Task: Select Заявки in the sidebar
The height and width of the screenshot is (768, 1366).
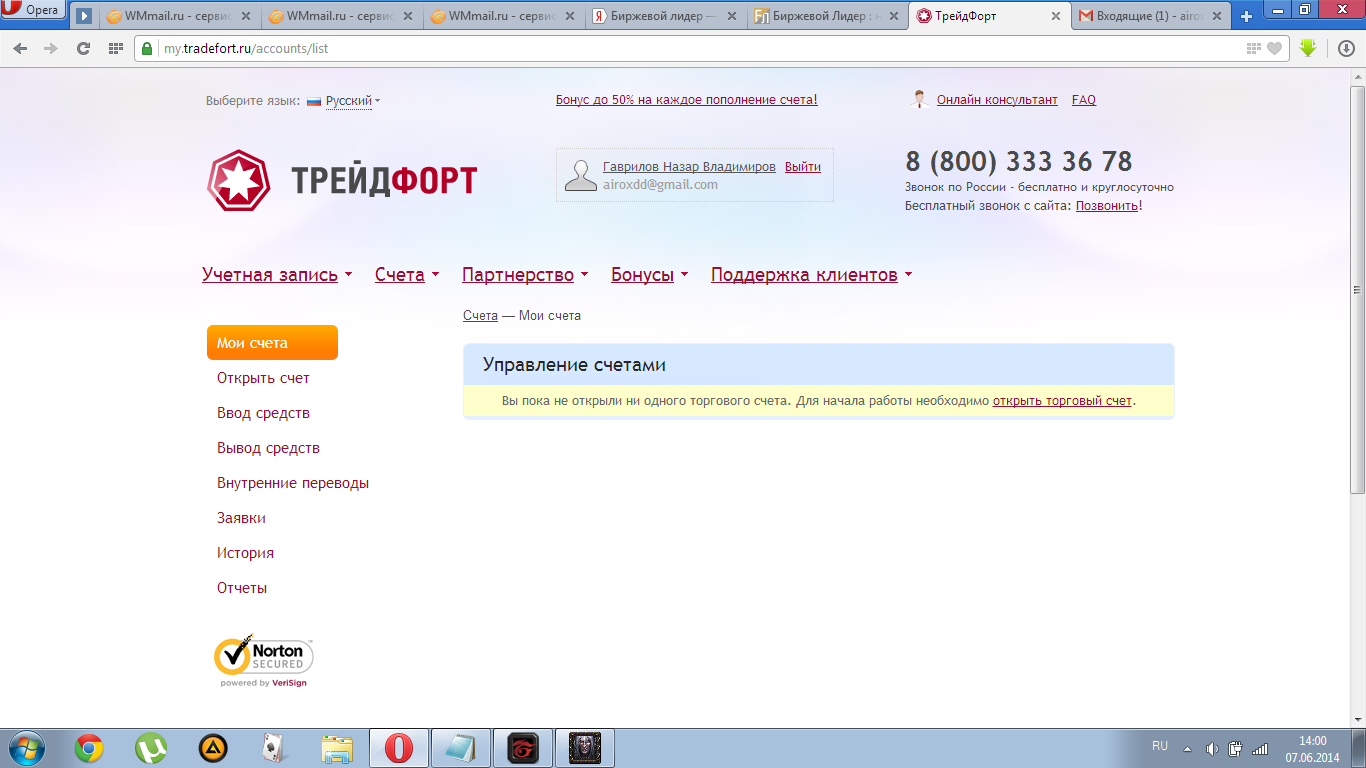Action: pos(241,518)
